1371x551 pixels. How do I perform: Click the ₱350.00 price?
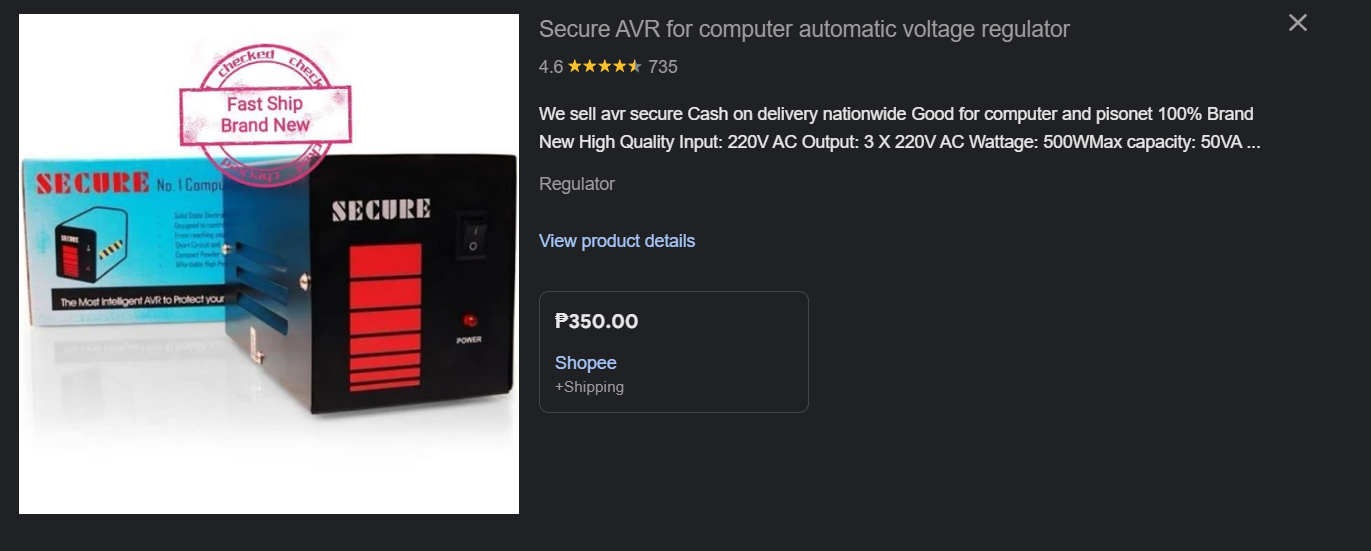point(596,321)
